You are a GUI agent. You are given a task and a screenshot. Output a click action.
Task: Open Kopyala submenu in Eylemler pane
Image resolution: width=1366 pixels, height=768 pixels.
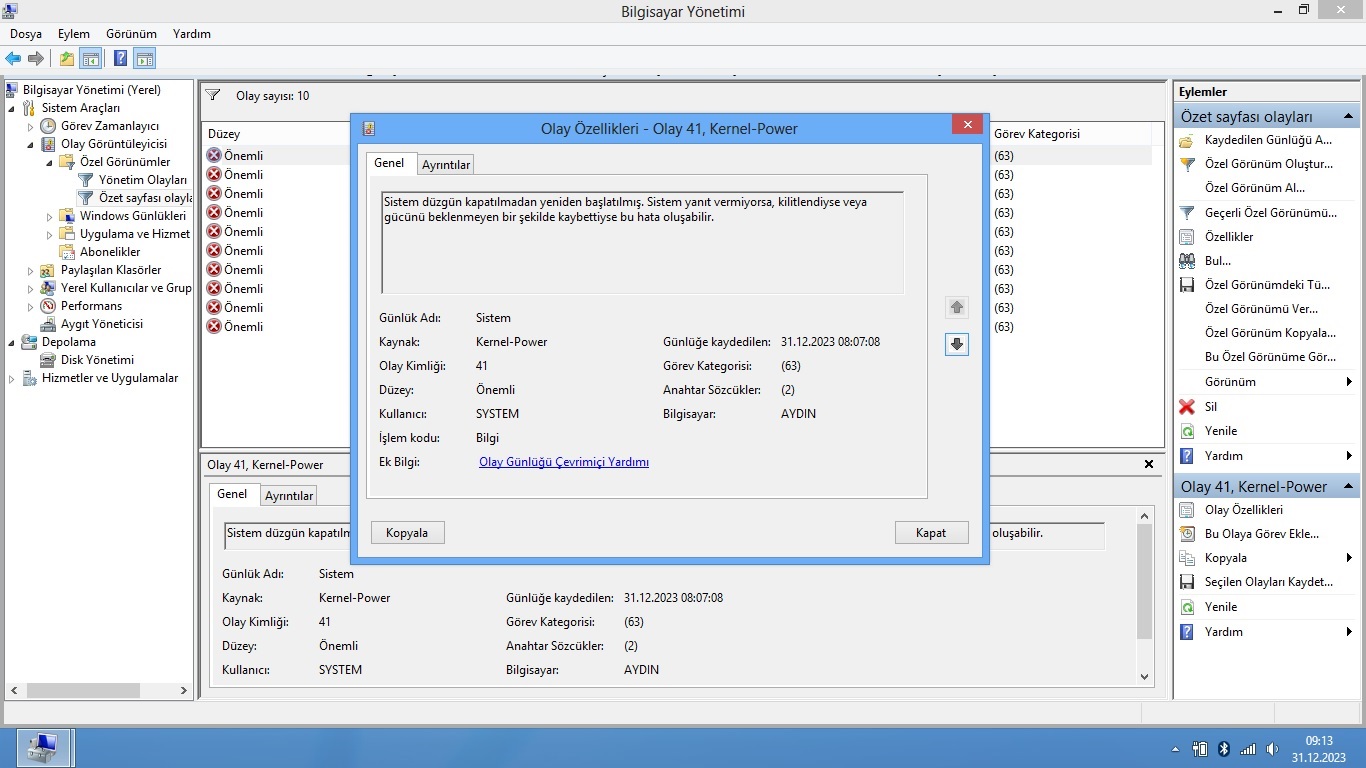point(1267,558)
